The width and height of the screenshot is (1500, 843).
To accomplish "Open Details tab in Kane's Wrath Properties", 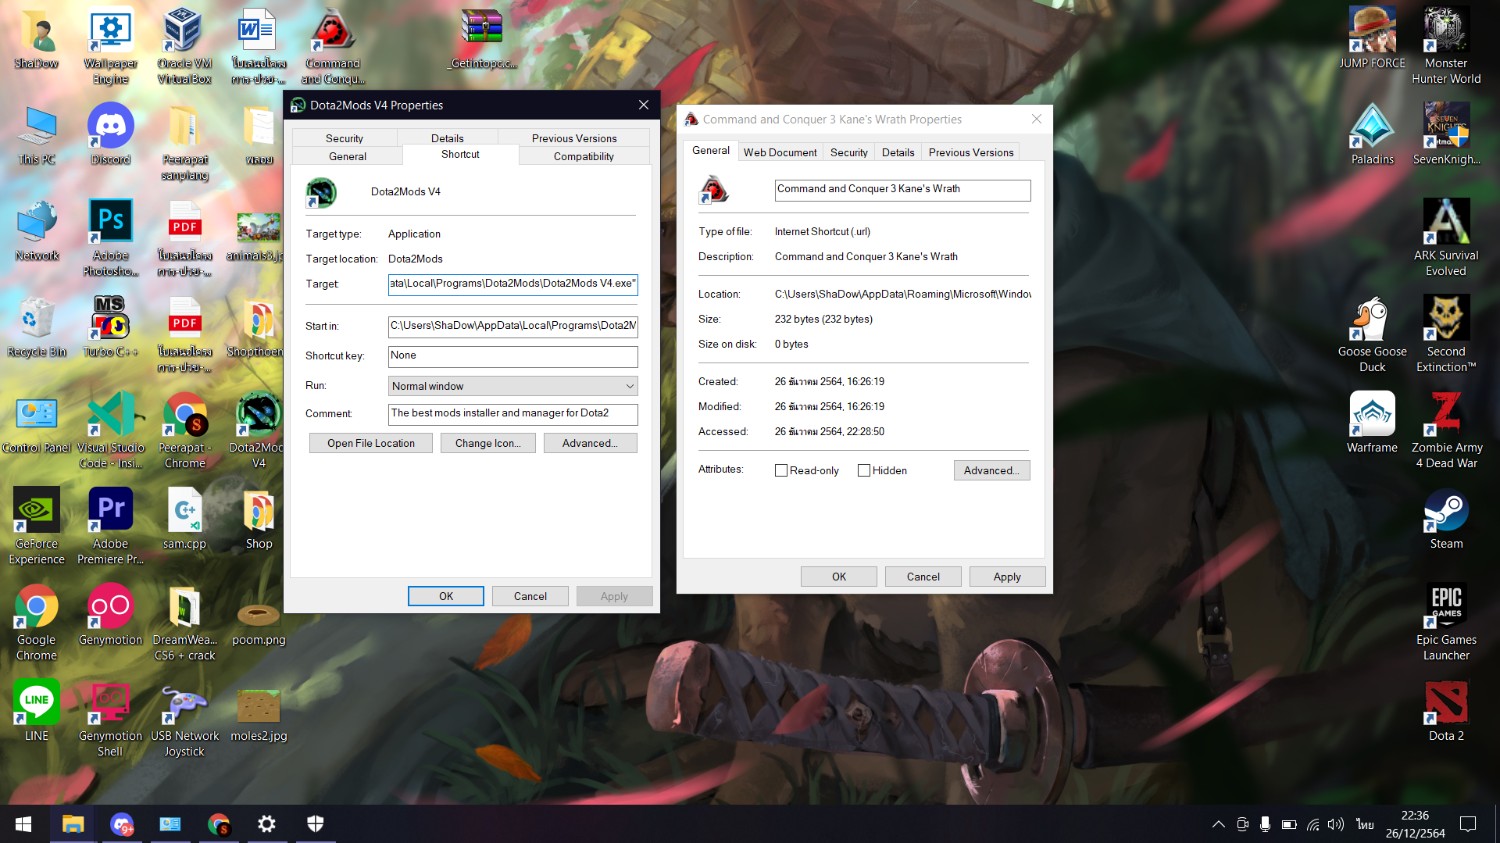I will (x=898, y=152).
